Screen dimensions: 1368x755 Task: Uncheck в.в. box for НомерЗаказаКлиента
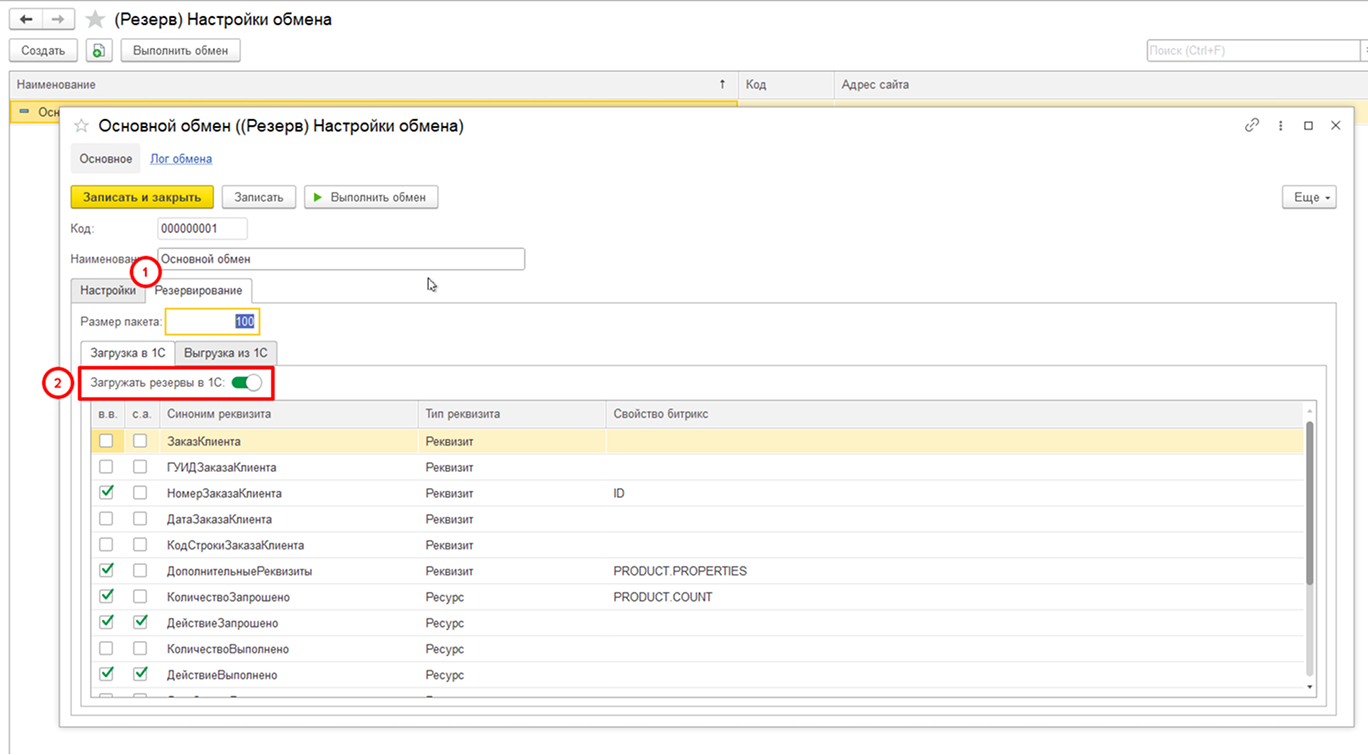coord(106,493)
